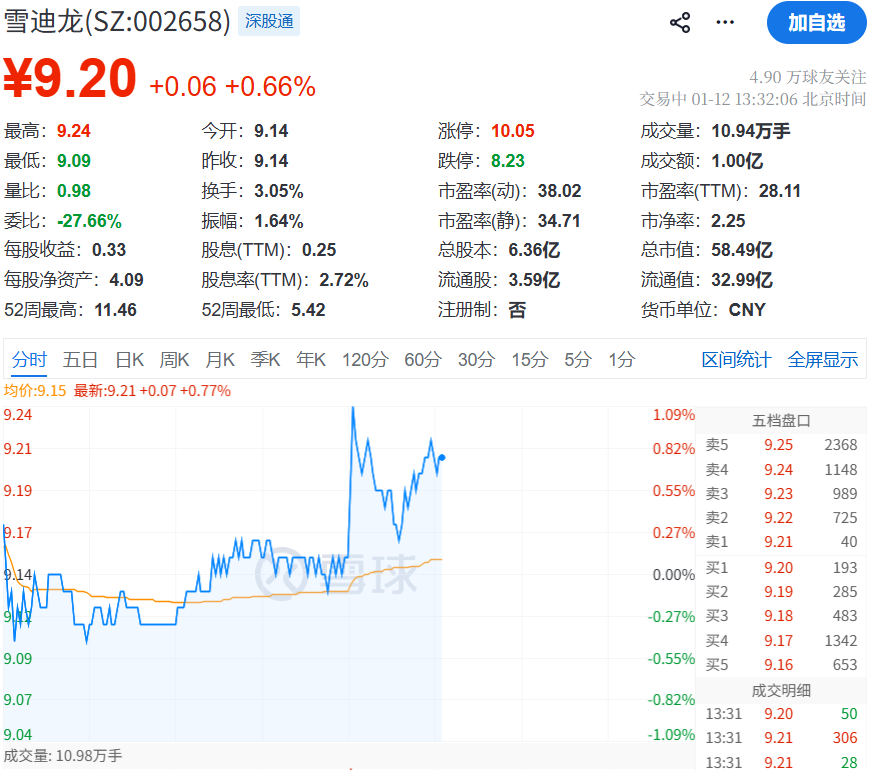872x770 pixels.
Task: Switch to the 五日 chart tab
Action: pos(81,360)
